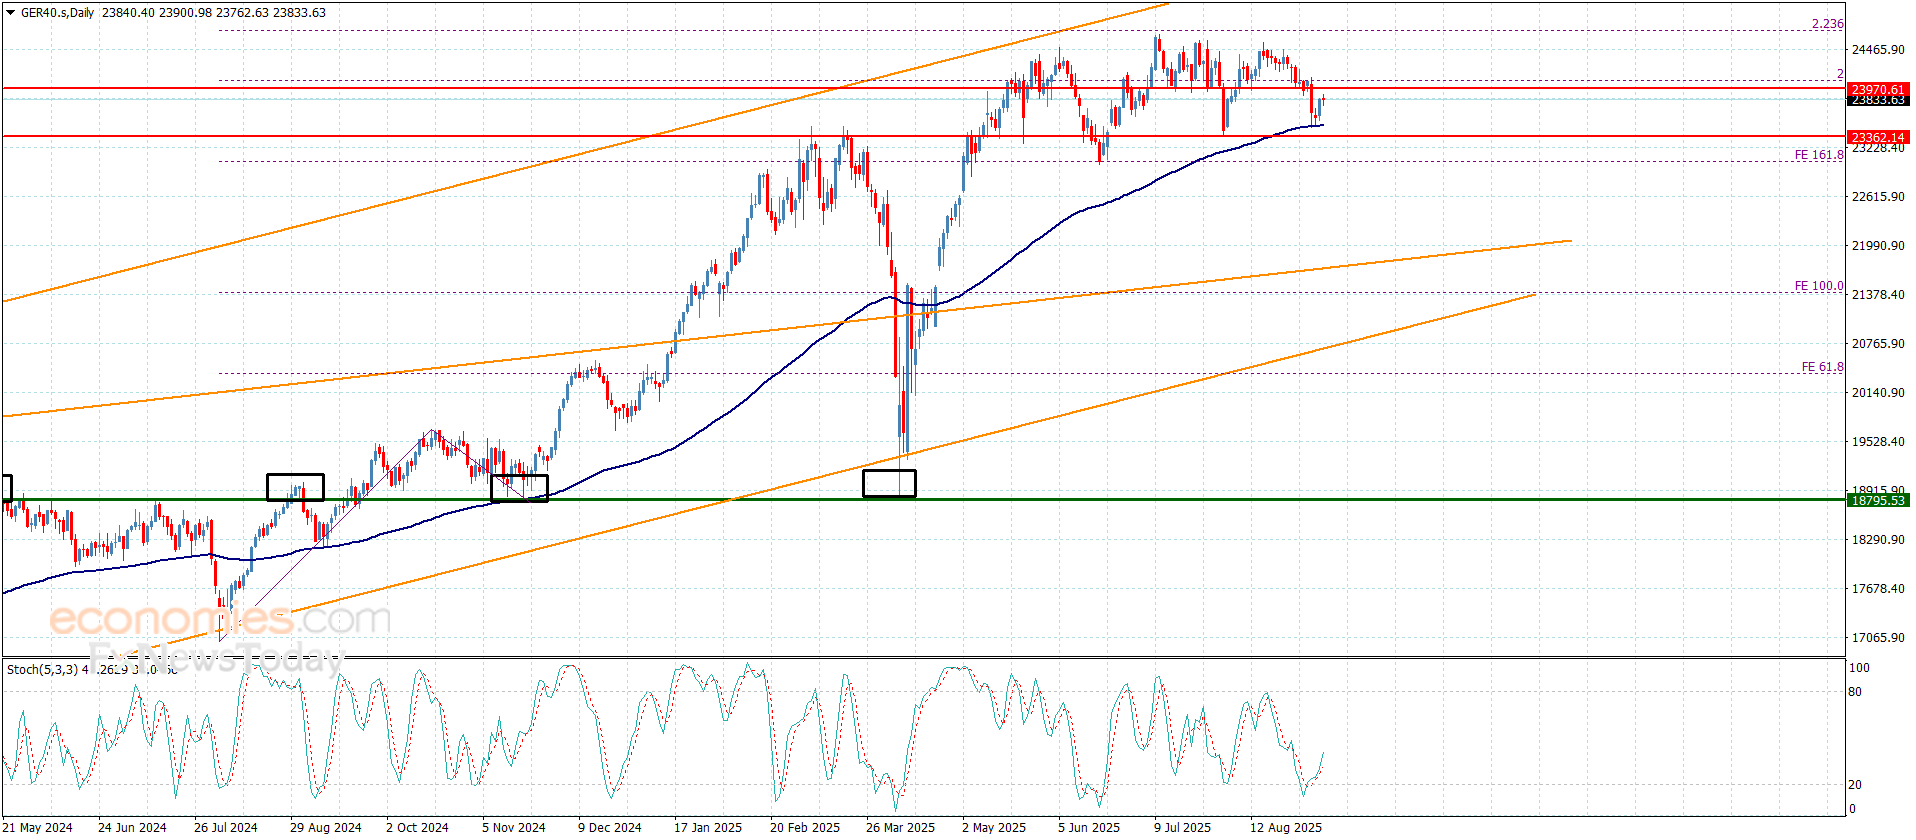Click the 12 Aug 2025 date label
This screenshot has height=840, width=1916.
(x=1286, y=827)
